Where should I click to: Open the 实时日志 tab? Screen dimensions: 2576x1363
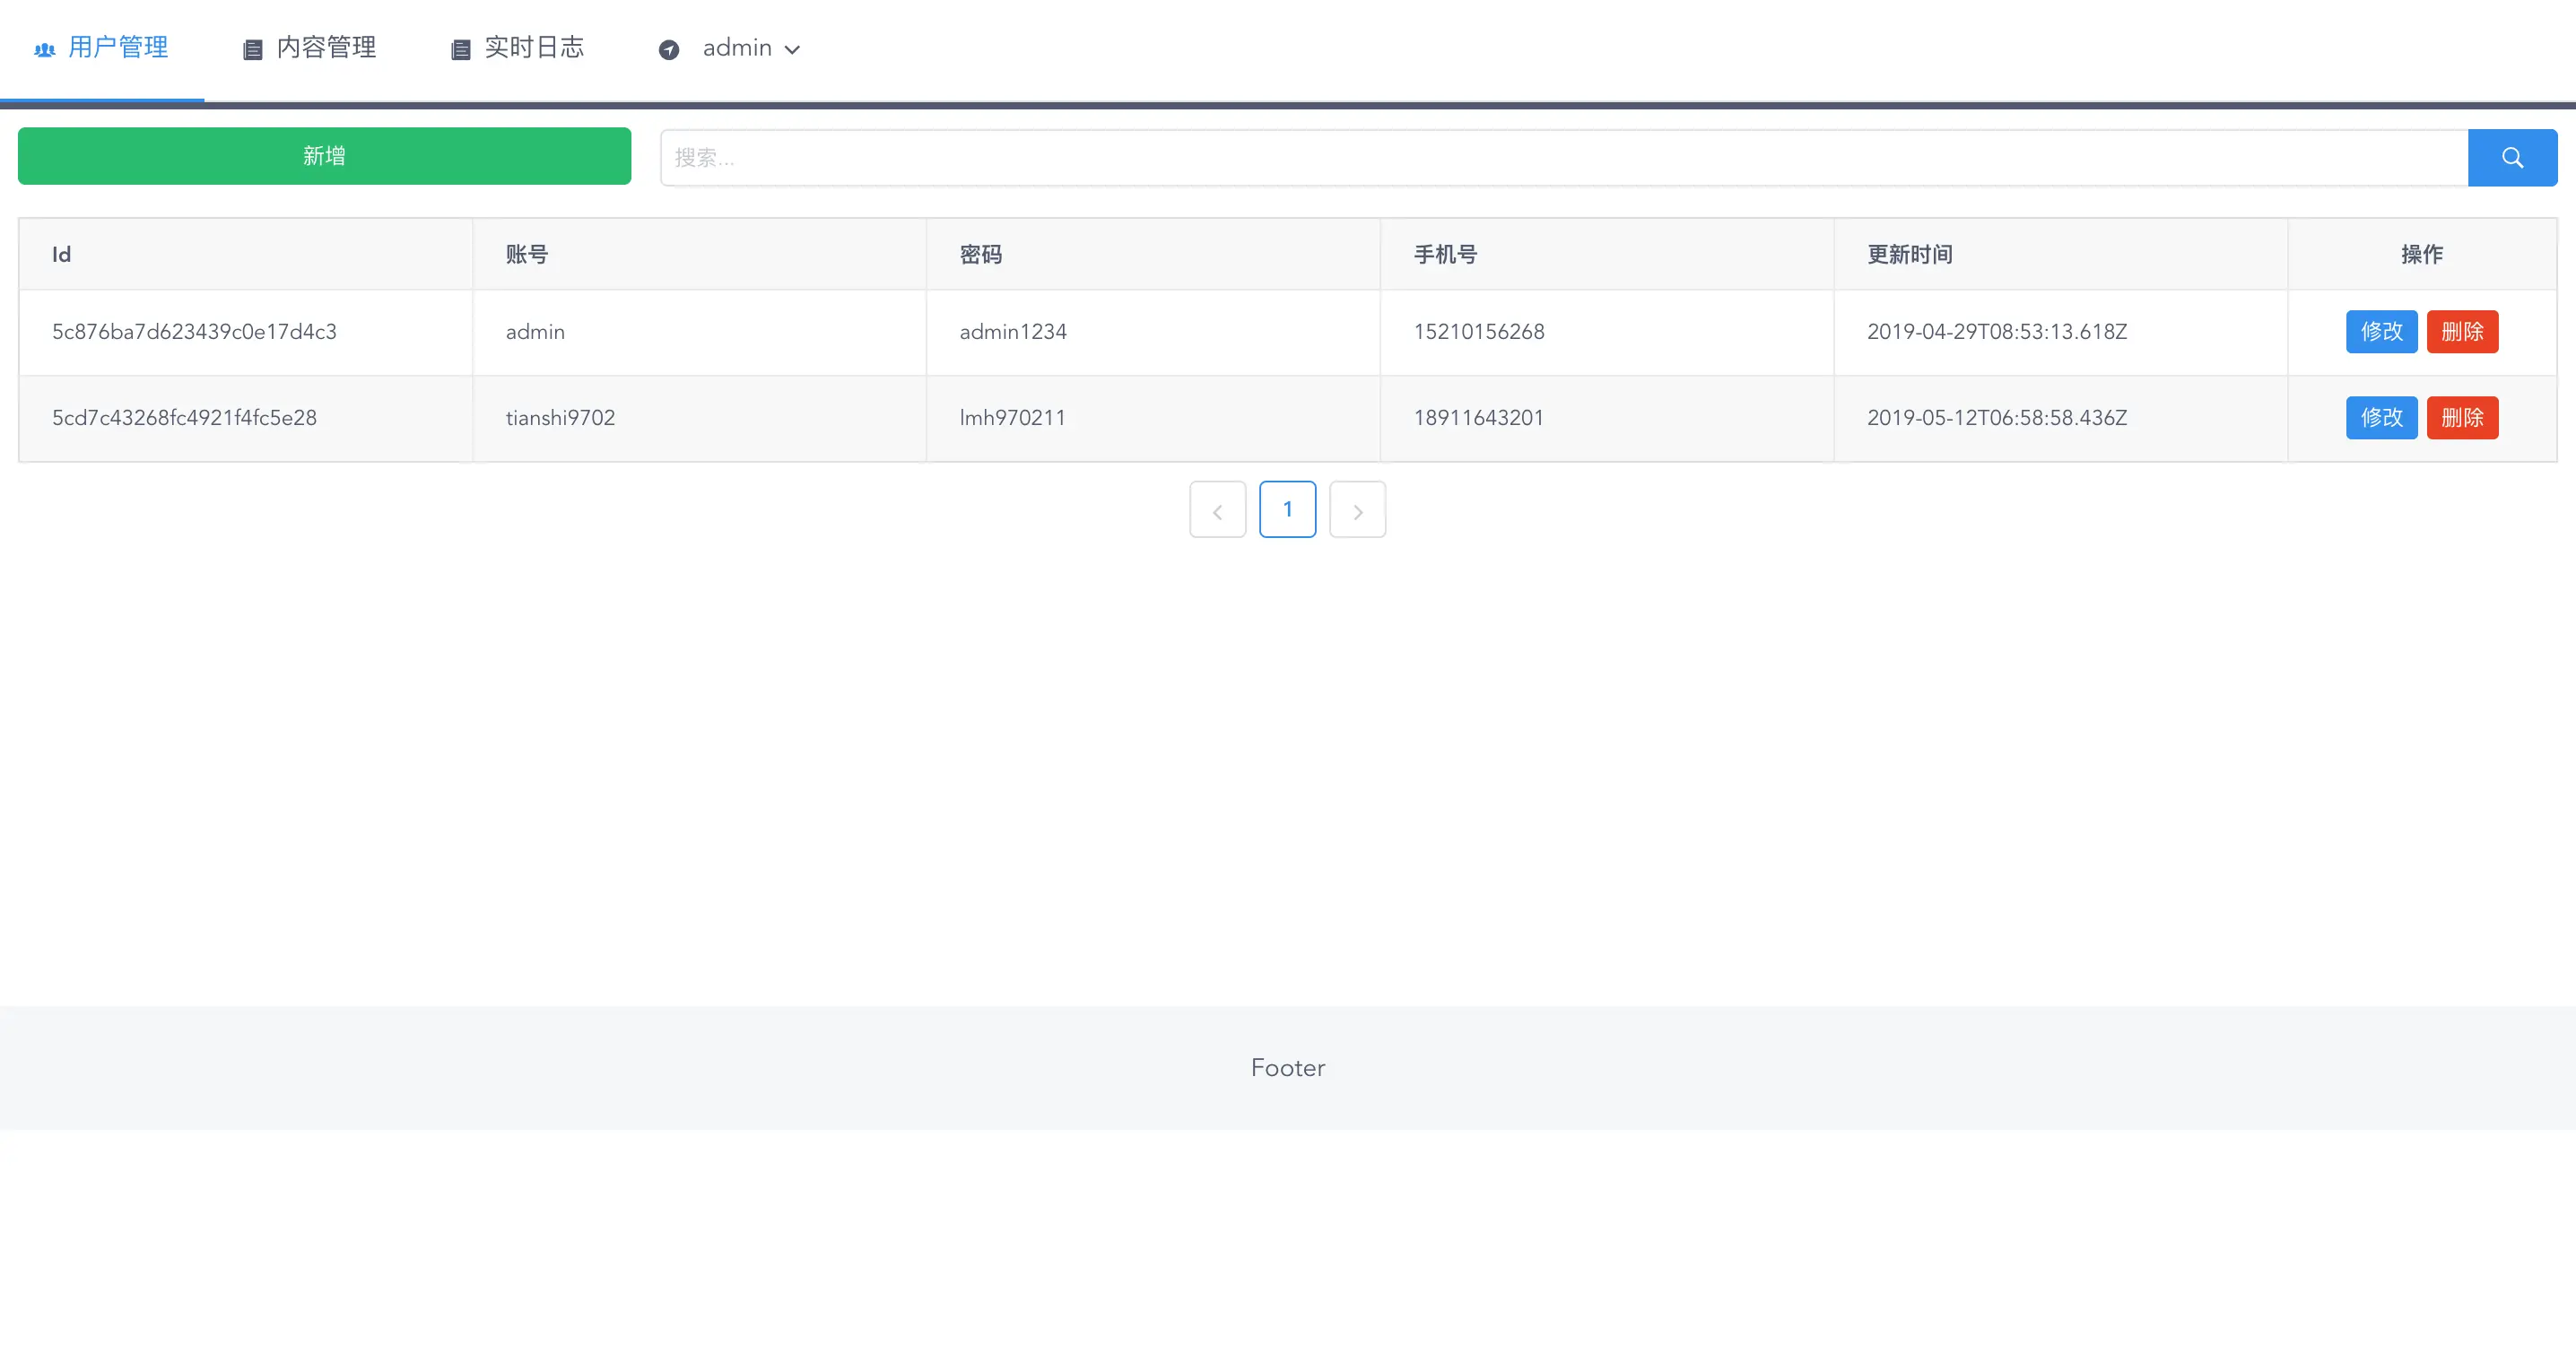click(534, 47)
